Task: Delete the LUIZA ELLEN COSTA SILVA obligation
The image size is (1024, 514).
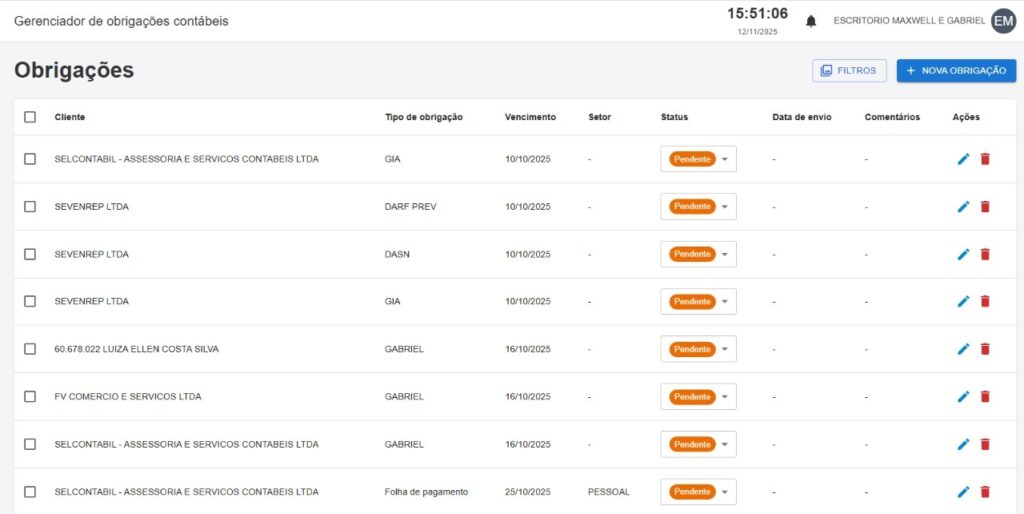Action: pyautogui.click(x=985, y=349)
